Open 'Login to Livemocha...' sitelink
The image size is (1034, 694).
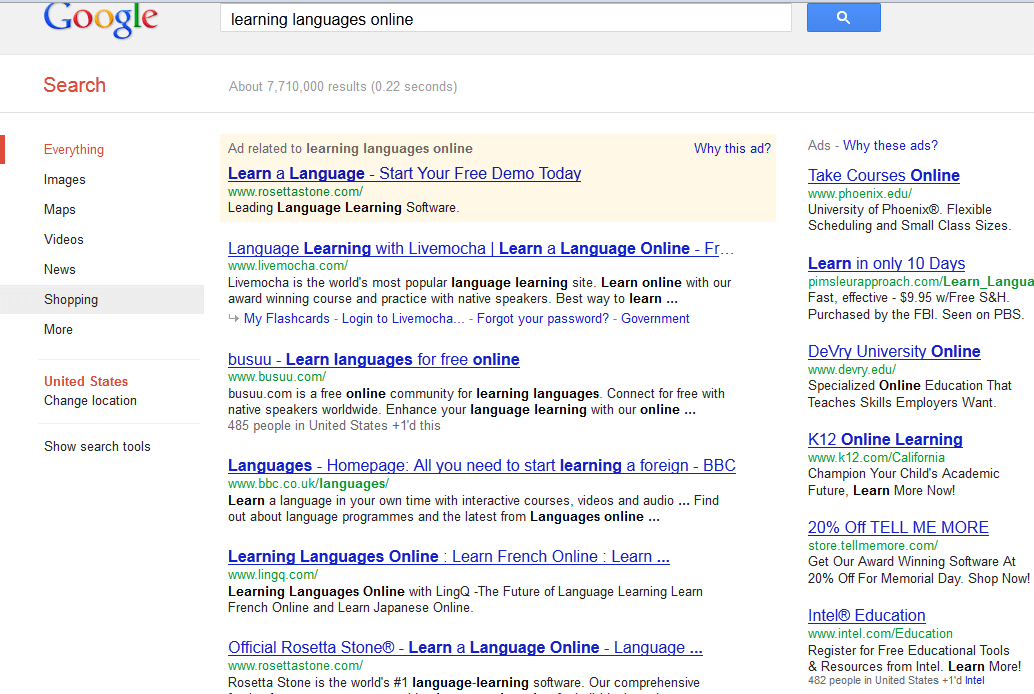pos(403,319)
